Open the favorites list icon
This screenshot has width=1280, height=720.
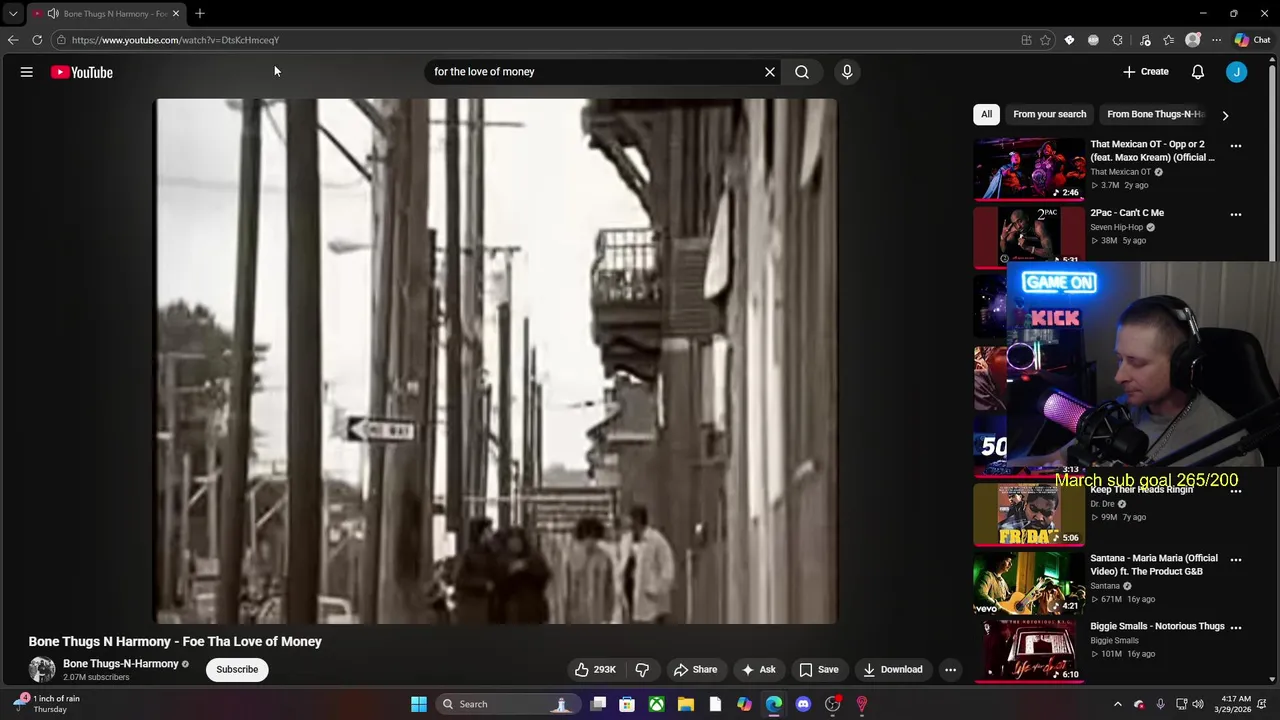click(x=1168, y=40)
